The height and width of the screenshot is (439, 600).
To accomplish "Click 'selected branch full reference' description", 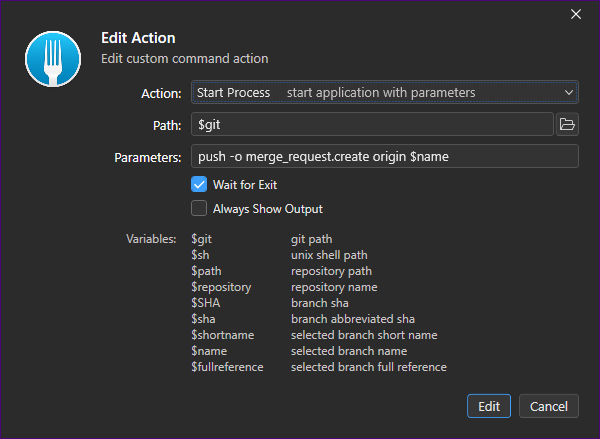I will [x=369, y=367].
